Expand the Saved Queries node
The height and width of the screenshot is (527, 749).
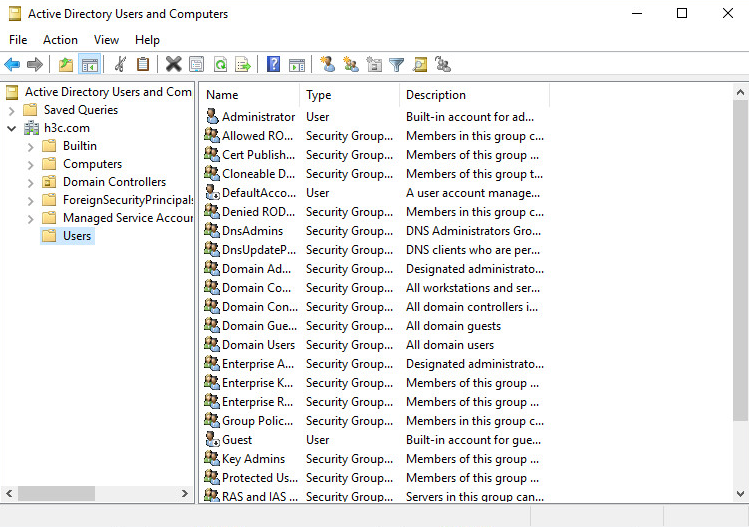pos(12,111)
